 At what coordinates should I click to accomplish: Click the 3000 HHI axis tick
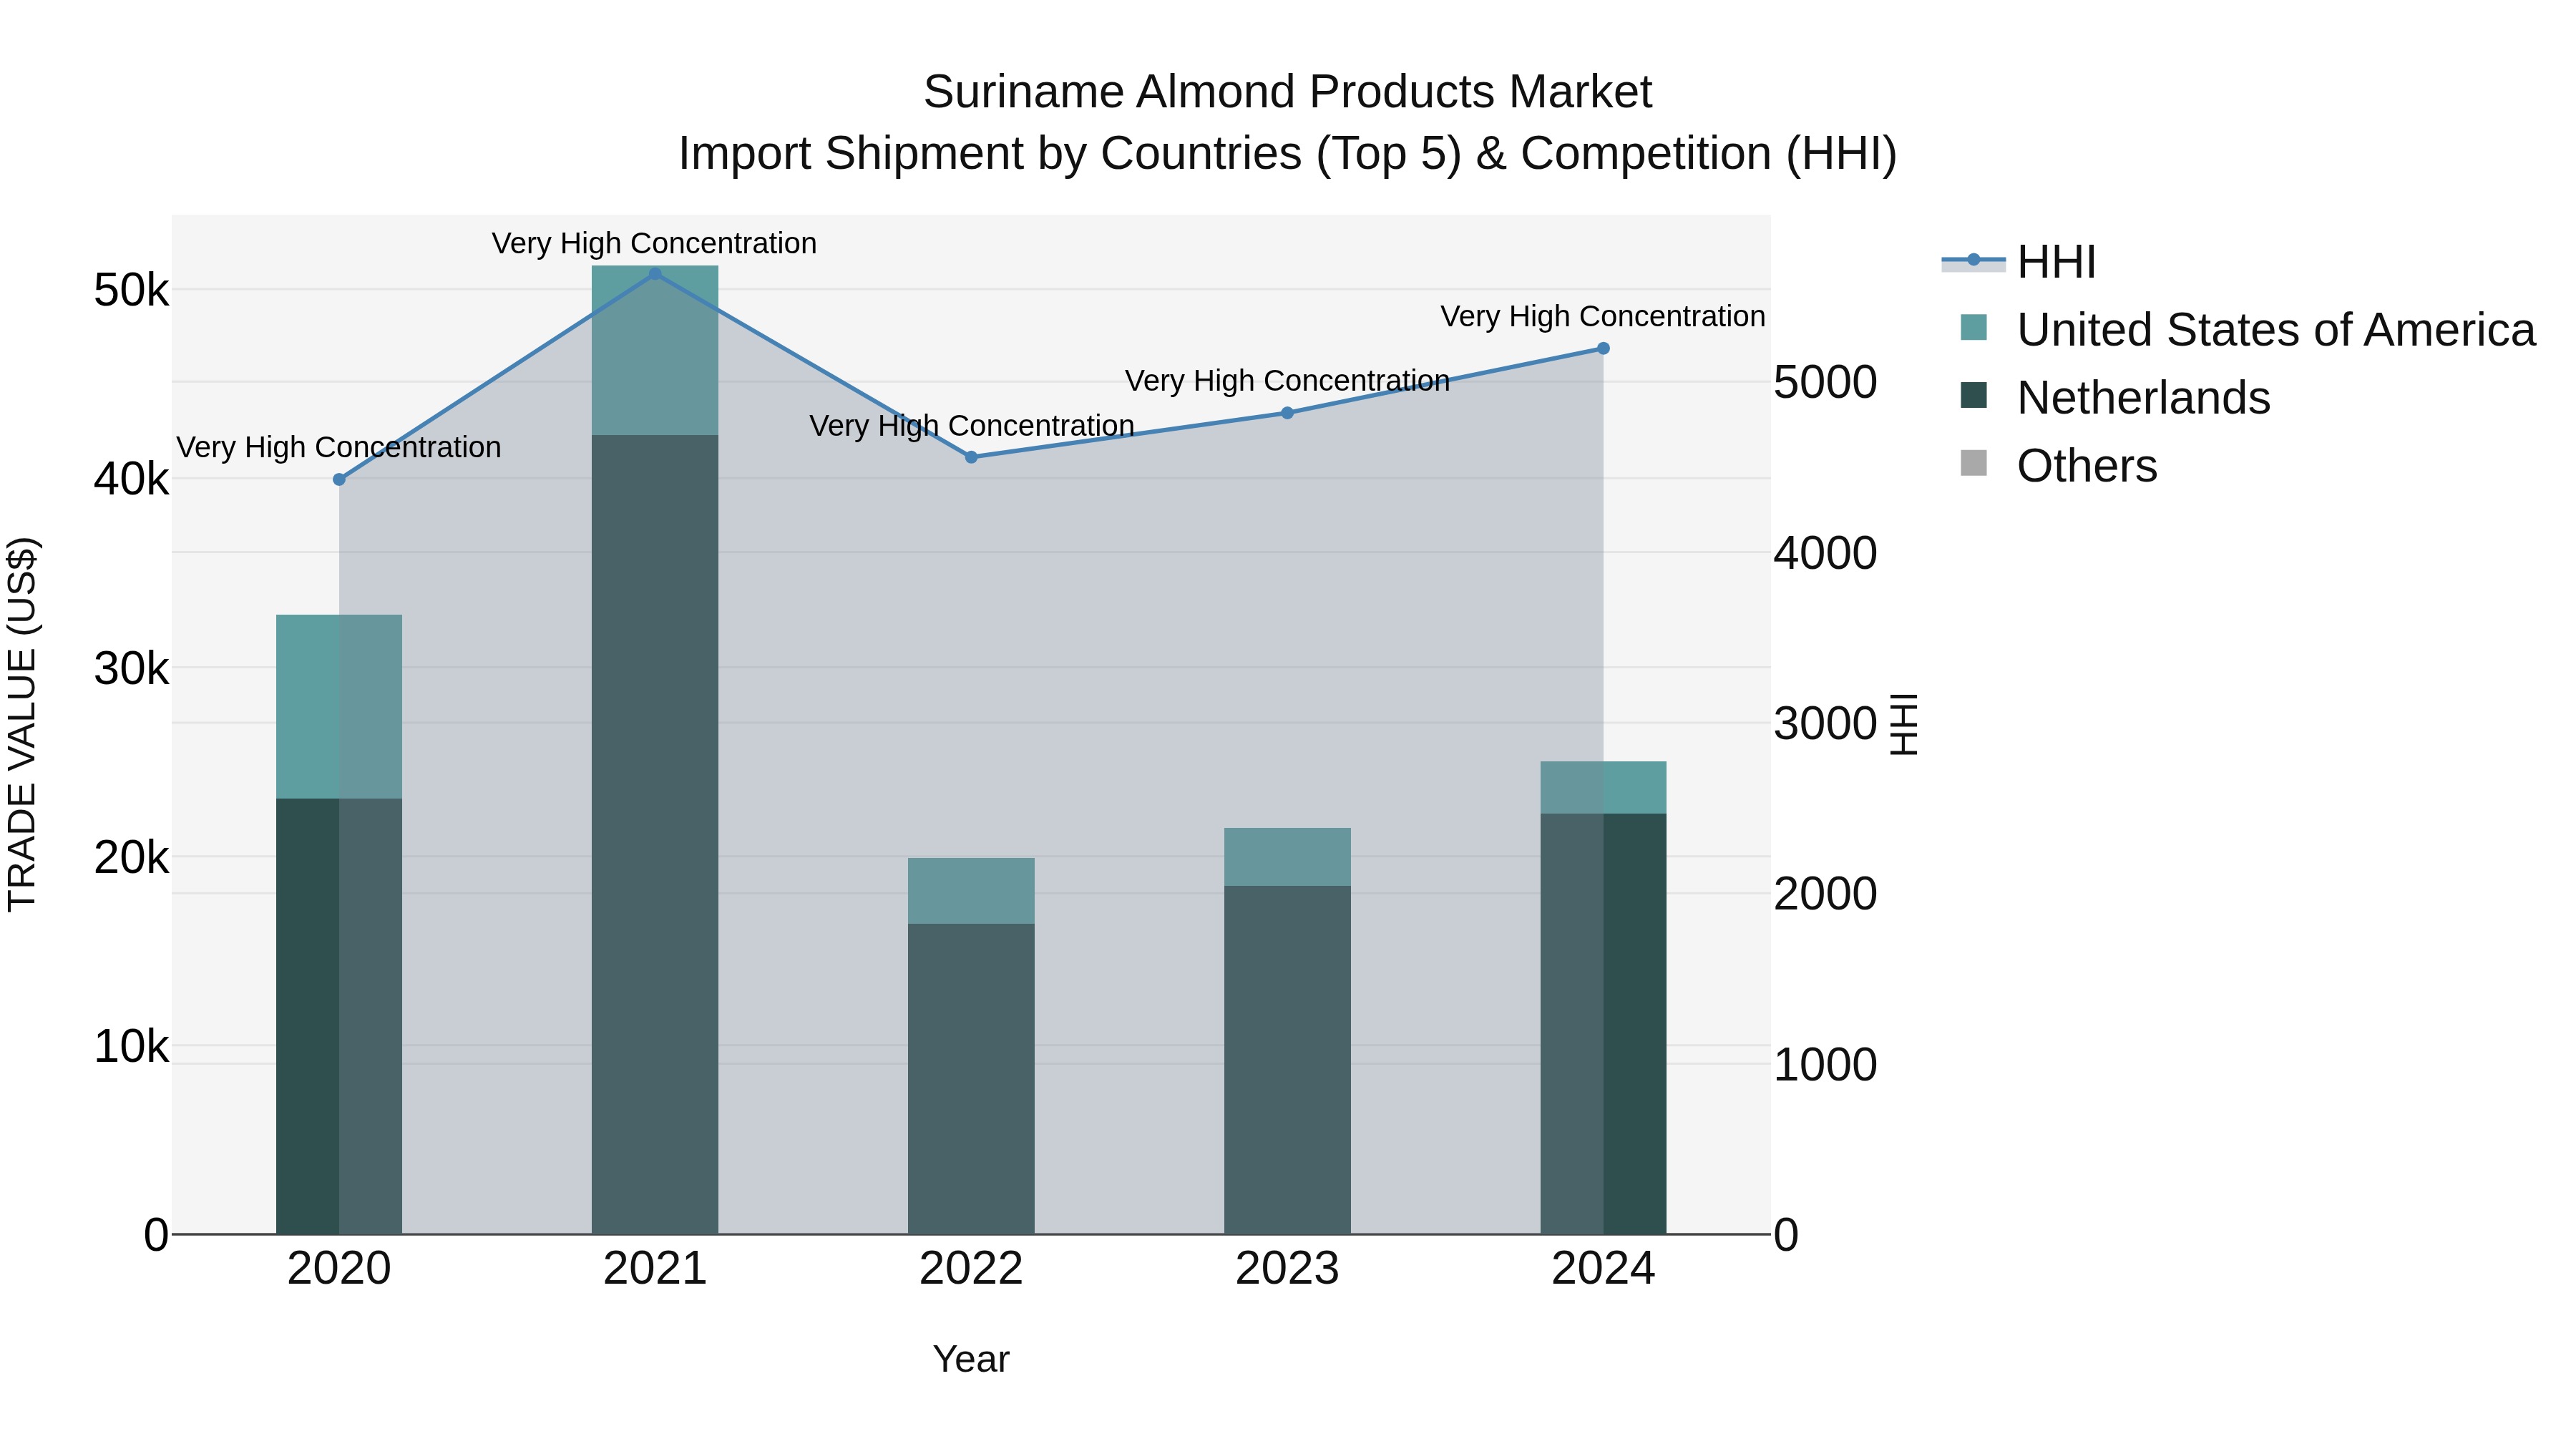(x=1826, y=724)
